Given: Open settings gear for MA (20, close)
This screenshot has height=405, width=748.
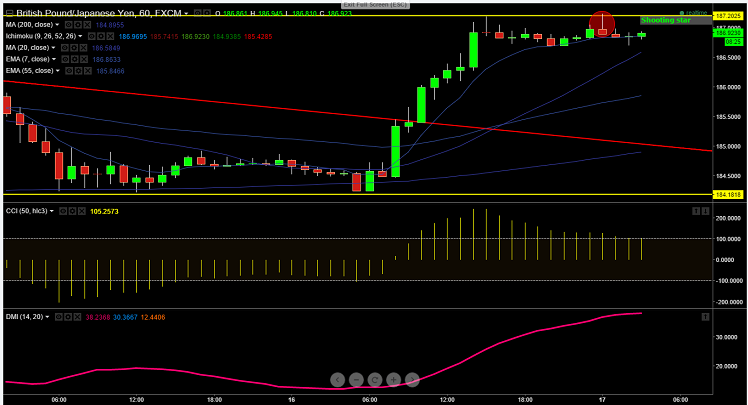Looking at the screenshot, I should (x=74, y=48).
